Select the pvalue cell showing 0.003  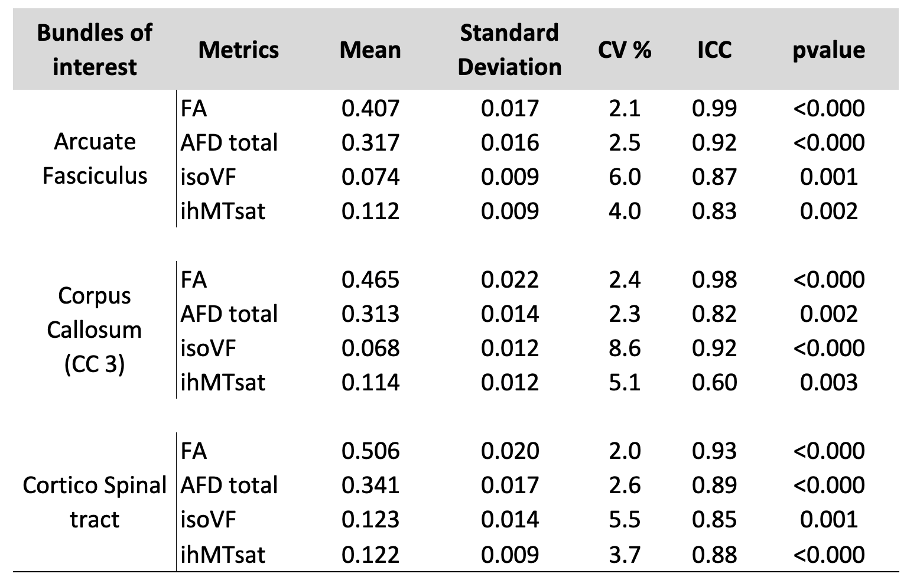click(x=829, y=382)
